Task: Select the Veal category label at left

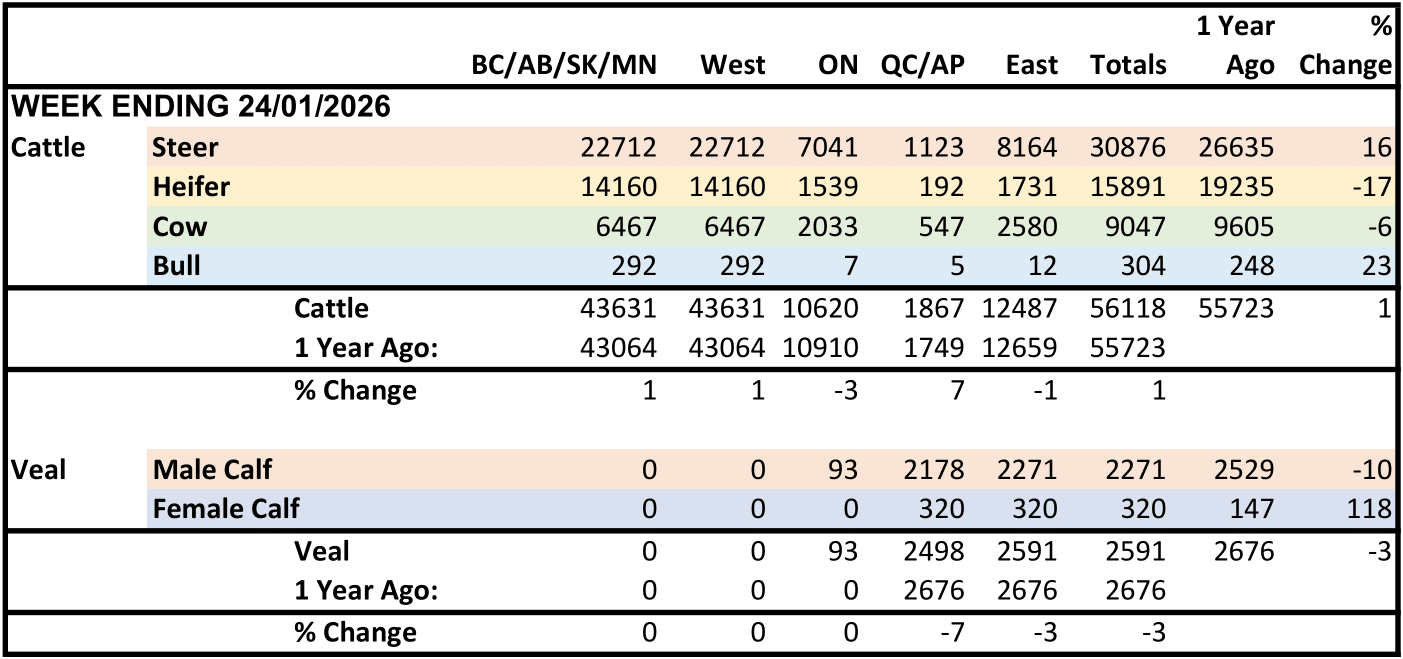Action: pyautogui.click(x=39, y=468)
